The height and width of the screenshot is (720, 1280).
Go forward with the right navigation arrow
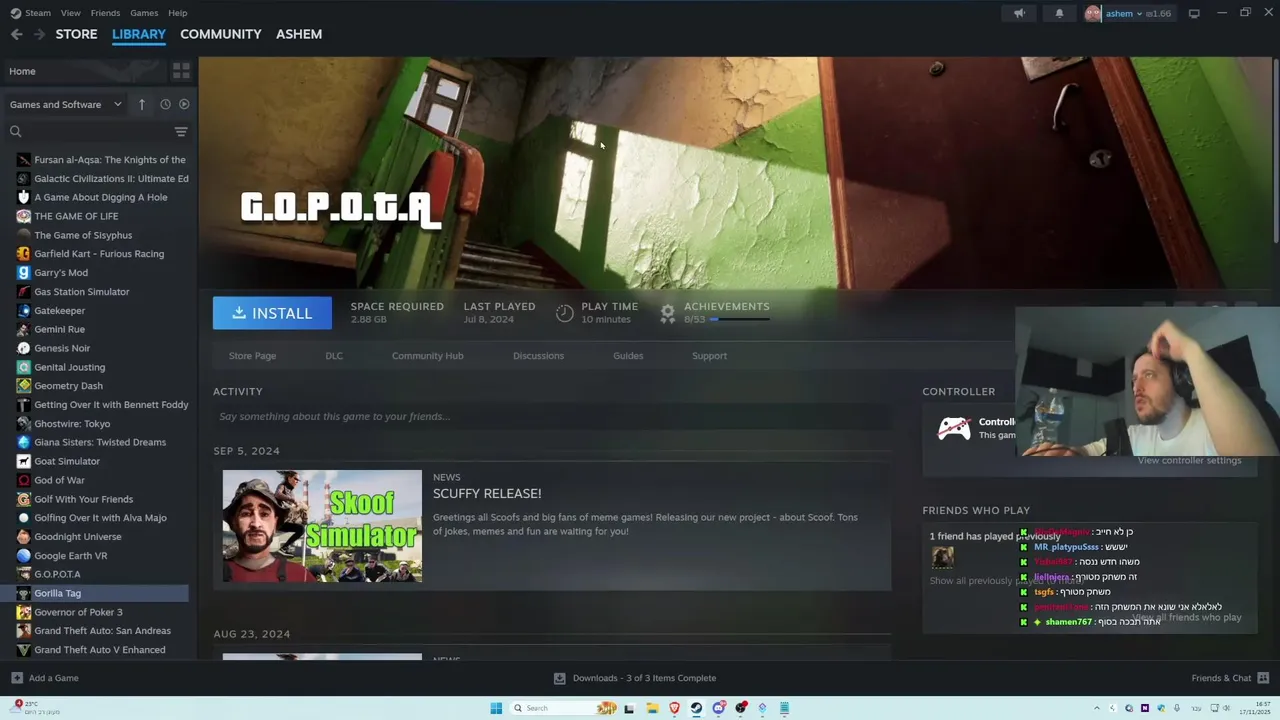pyautogui.click(x=39, y=34)
